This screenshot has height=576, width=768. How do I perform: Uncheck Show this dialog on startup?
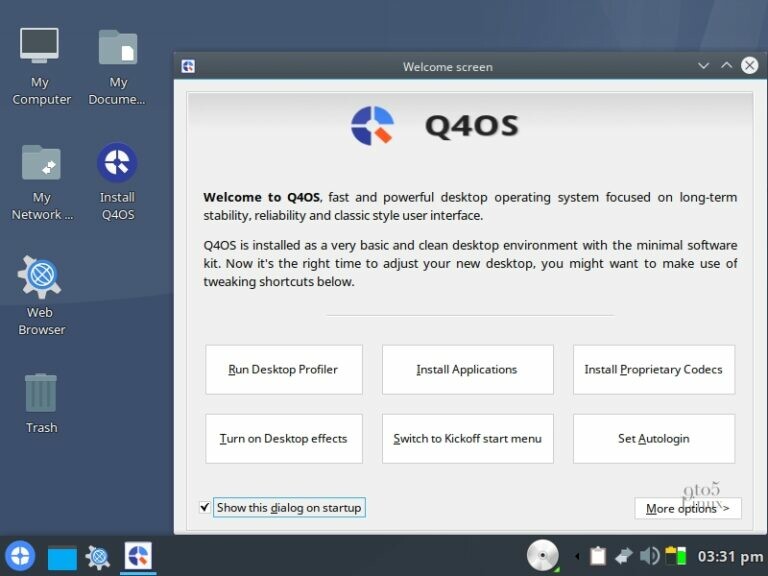click(x=205, y=508)
